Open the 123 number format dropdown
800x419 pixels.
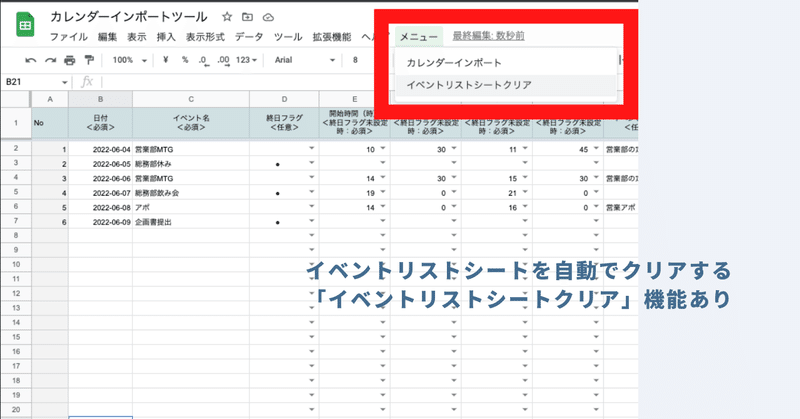[246, 60]
